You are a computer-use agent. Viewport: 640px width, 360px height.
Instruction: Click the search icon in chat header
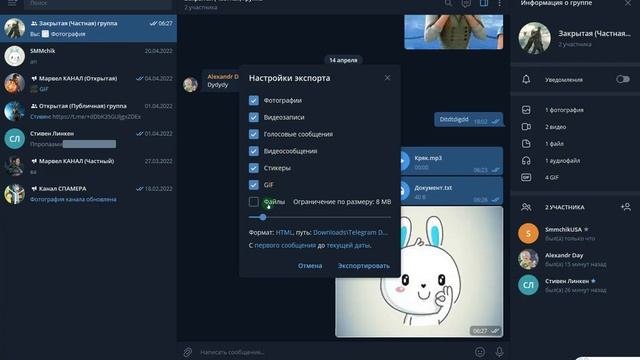448,3
